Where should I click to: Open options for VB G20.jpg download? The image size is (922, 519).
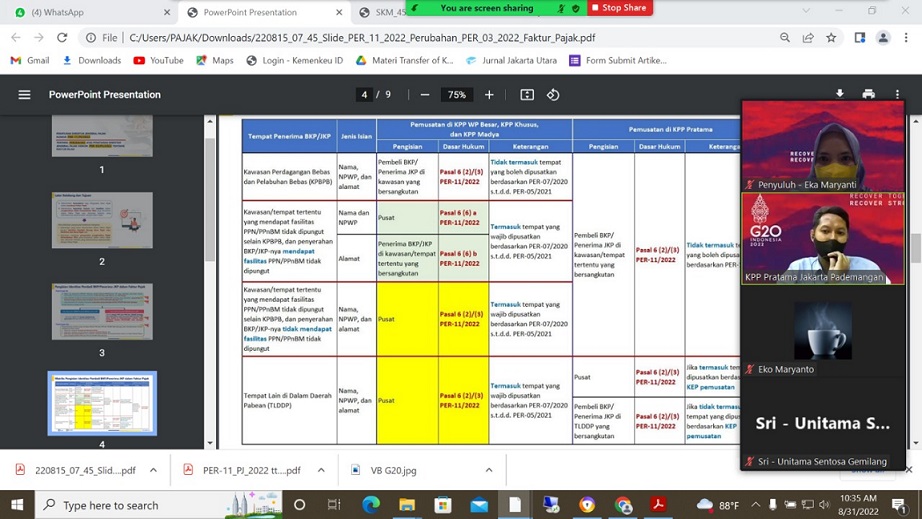488,470
